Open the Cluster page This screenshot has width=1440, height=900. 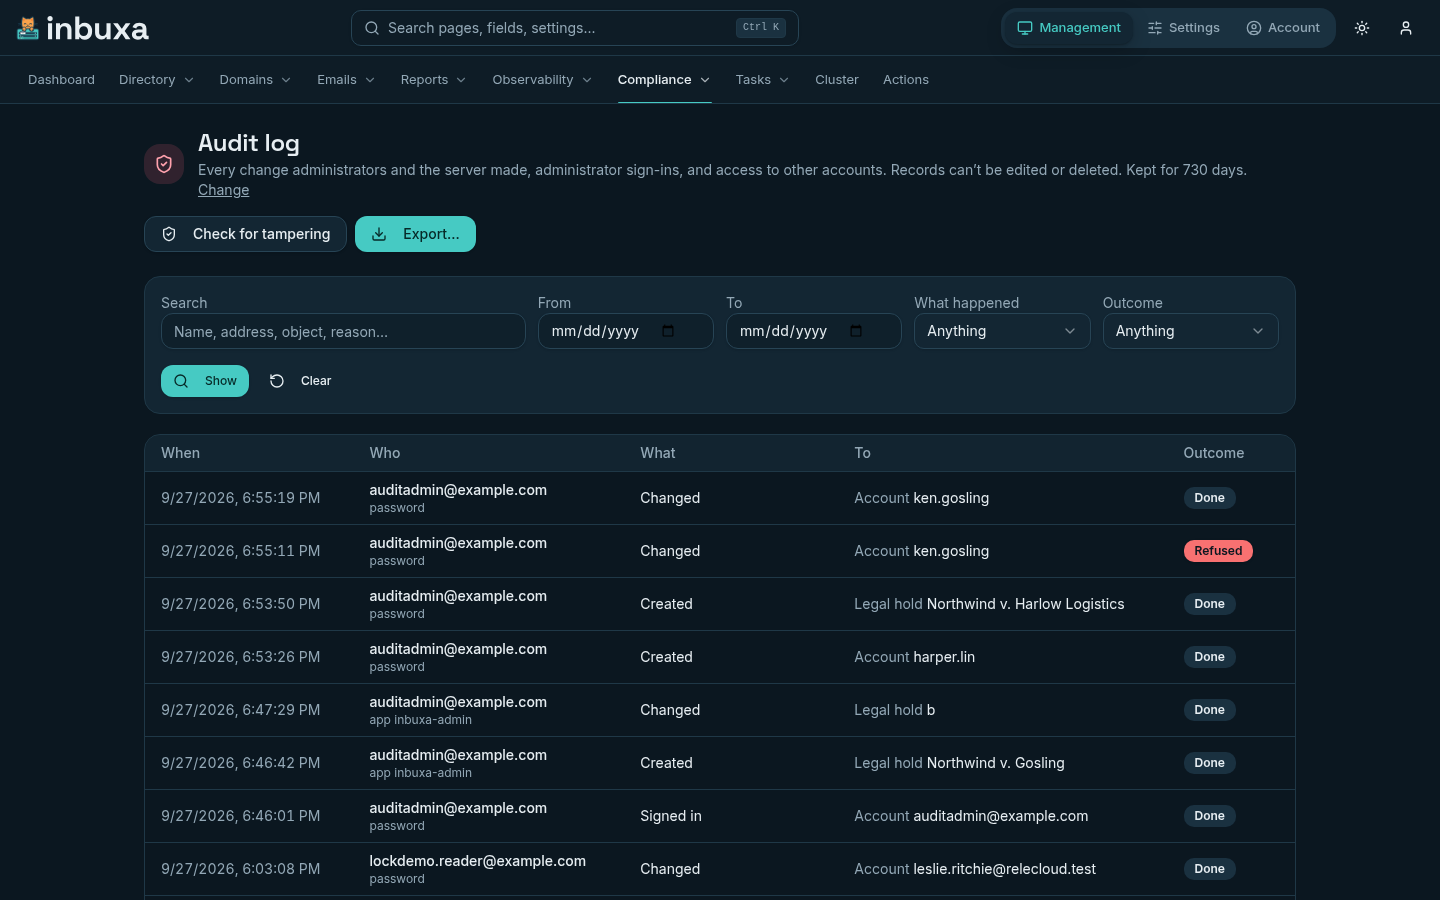click(837, 80)
